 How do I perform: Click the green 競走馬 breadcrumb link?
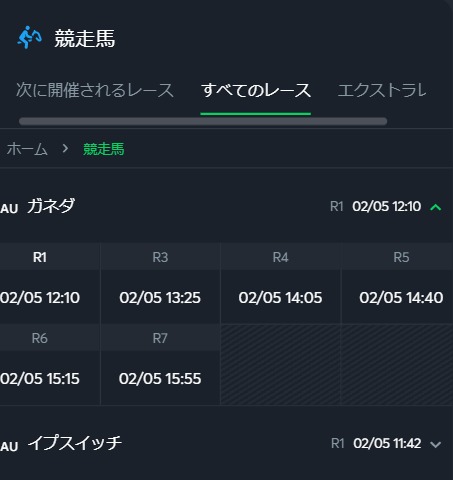[104, 149]
